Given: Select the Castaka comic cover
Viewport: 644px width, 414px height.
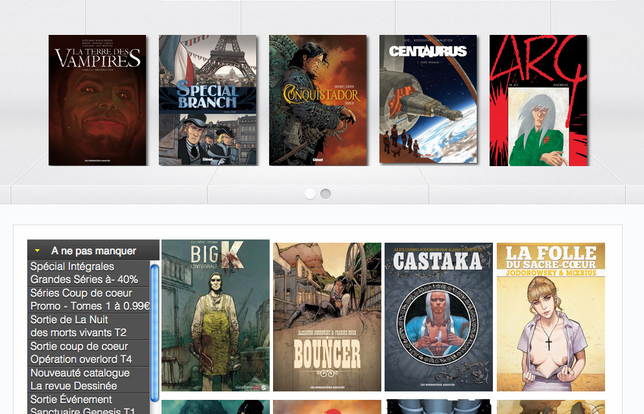Looking at the screenshot, I should coord(439,317).
